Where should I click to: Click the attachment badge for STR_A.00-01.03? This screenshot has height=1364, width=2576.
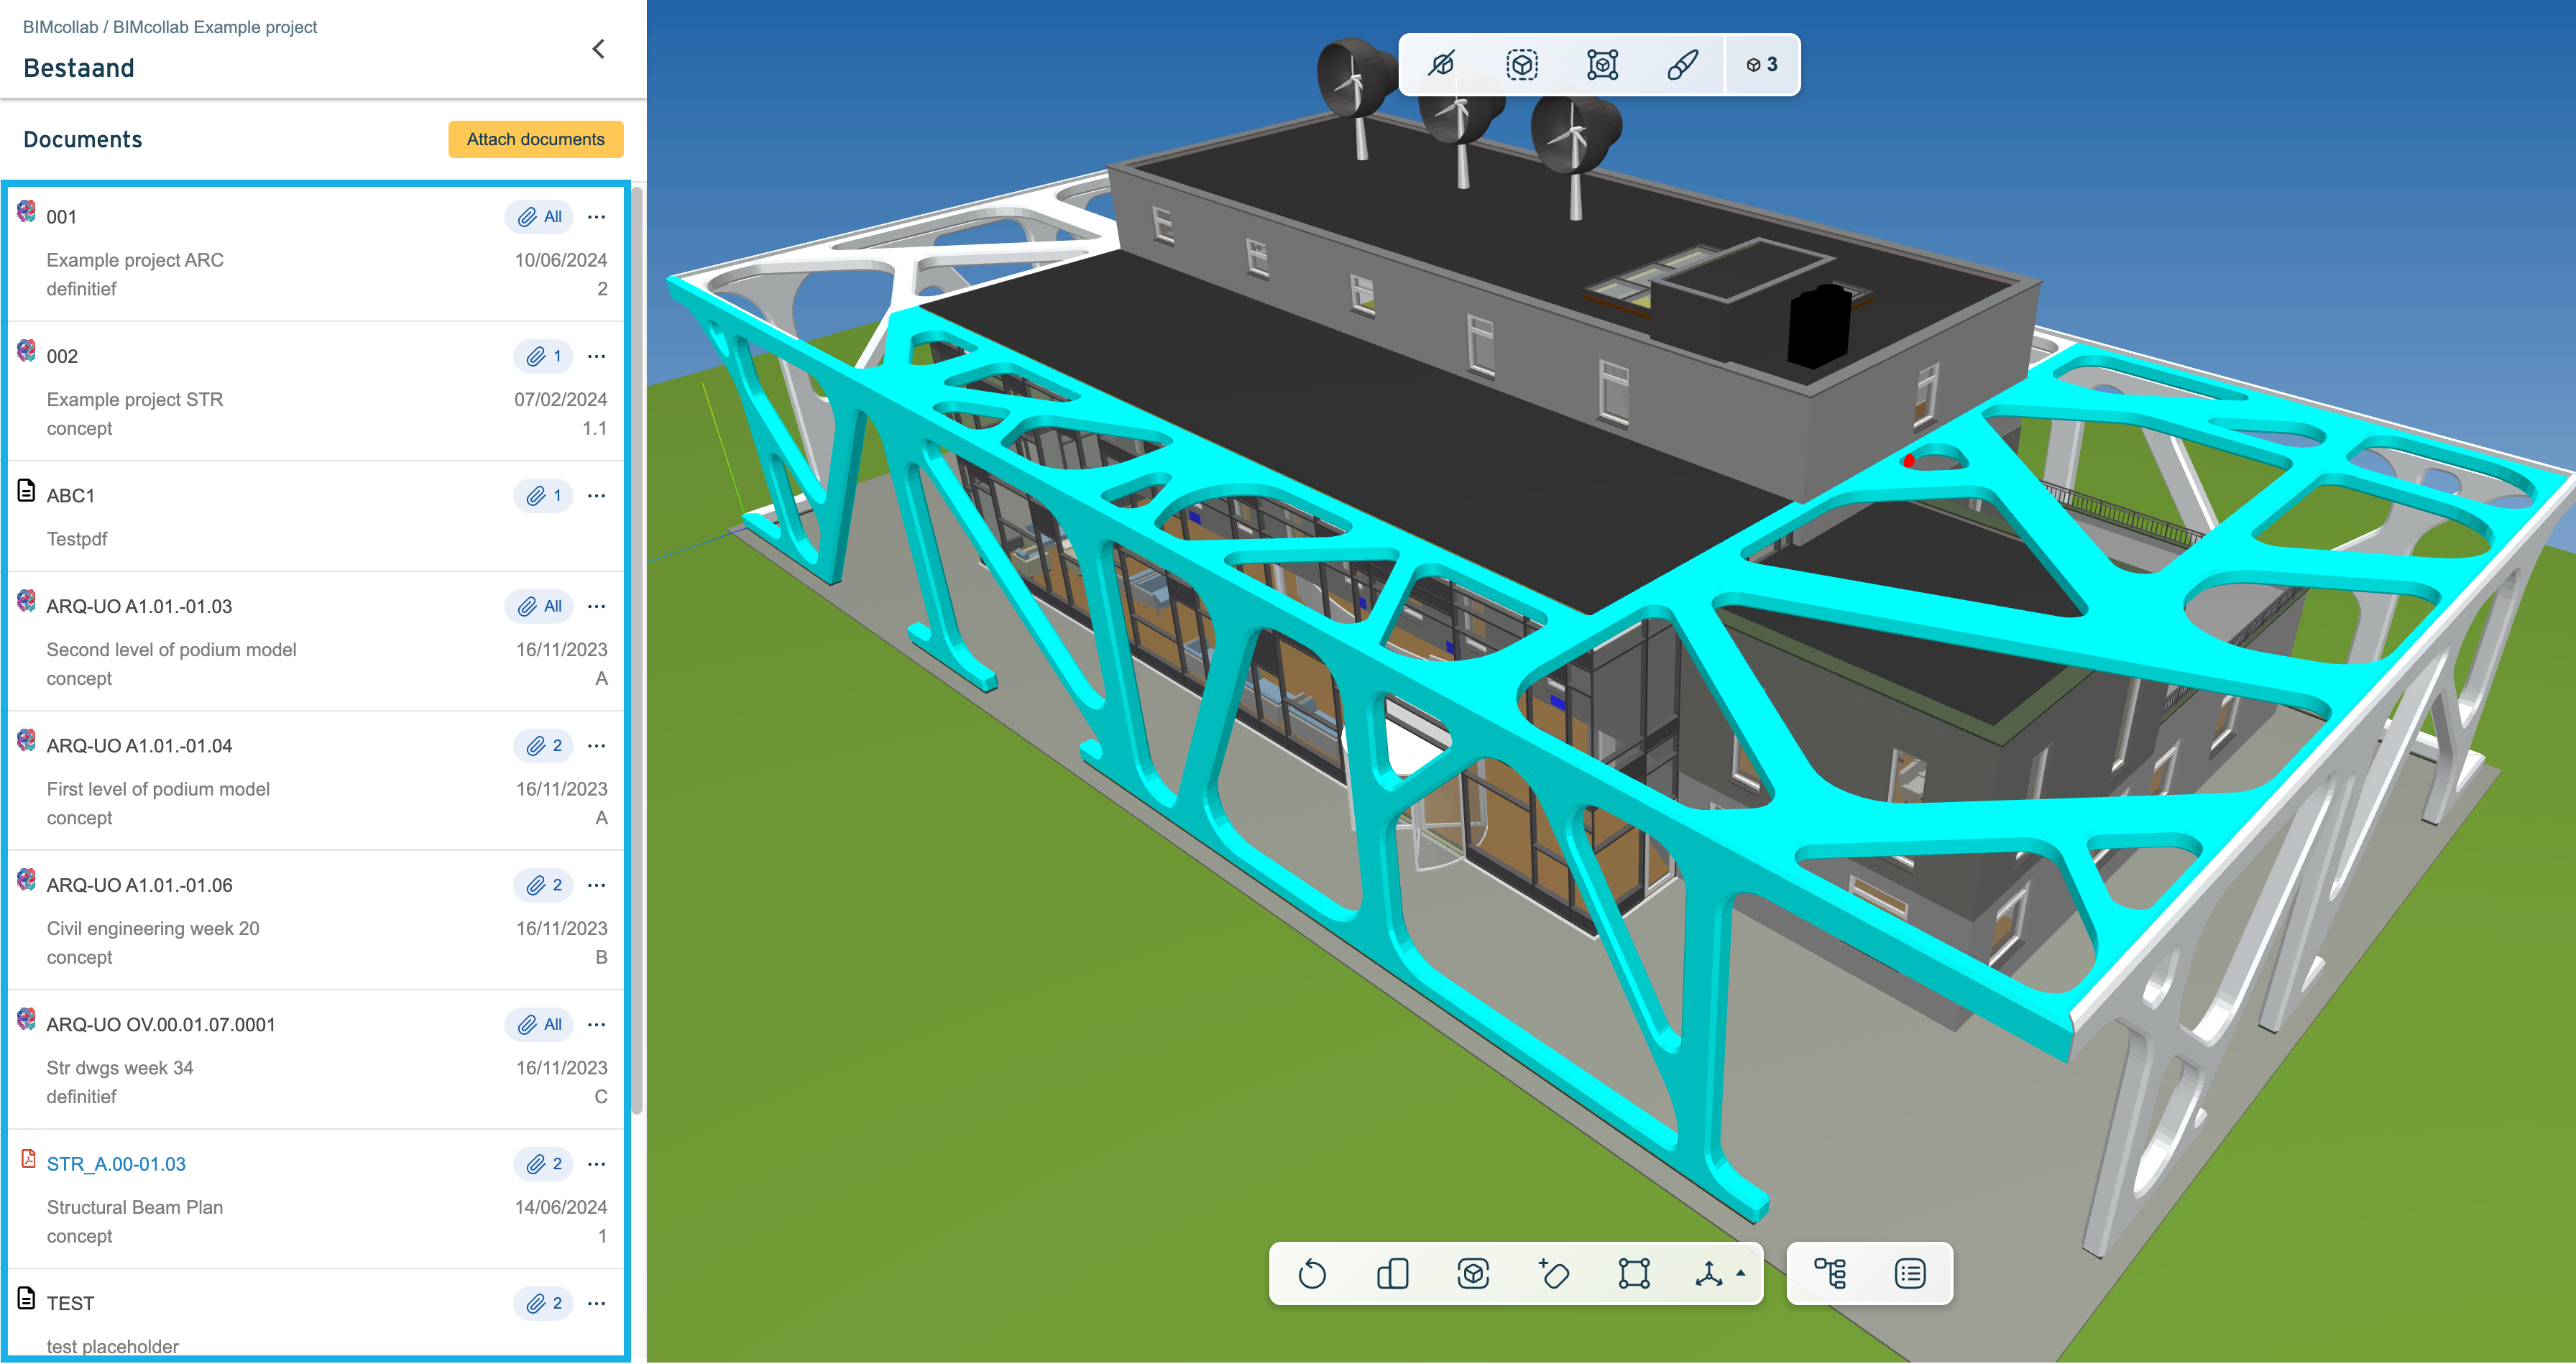[x=543, y=1164]
